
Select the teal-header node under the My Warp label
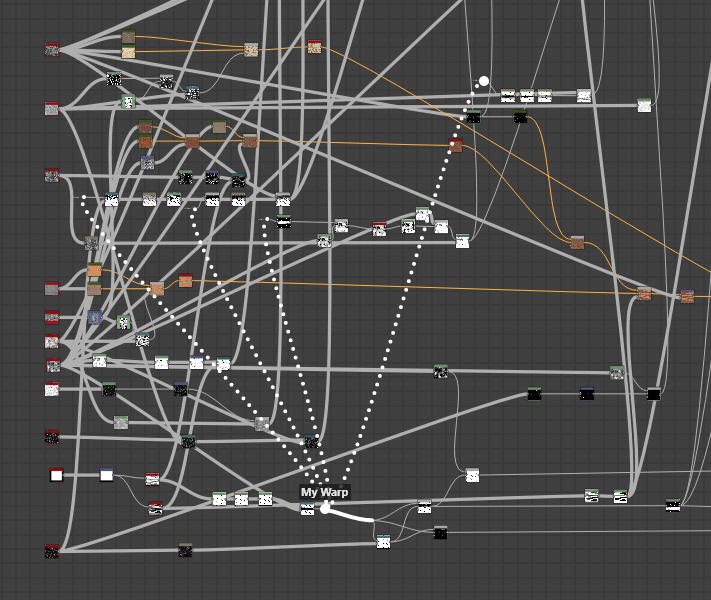click(x=307, y=509)
